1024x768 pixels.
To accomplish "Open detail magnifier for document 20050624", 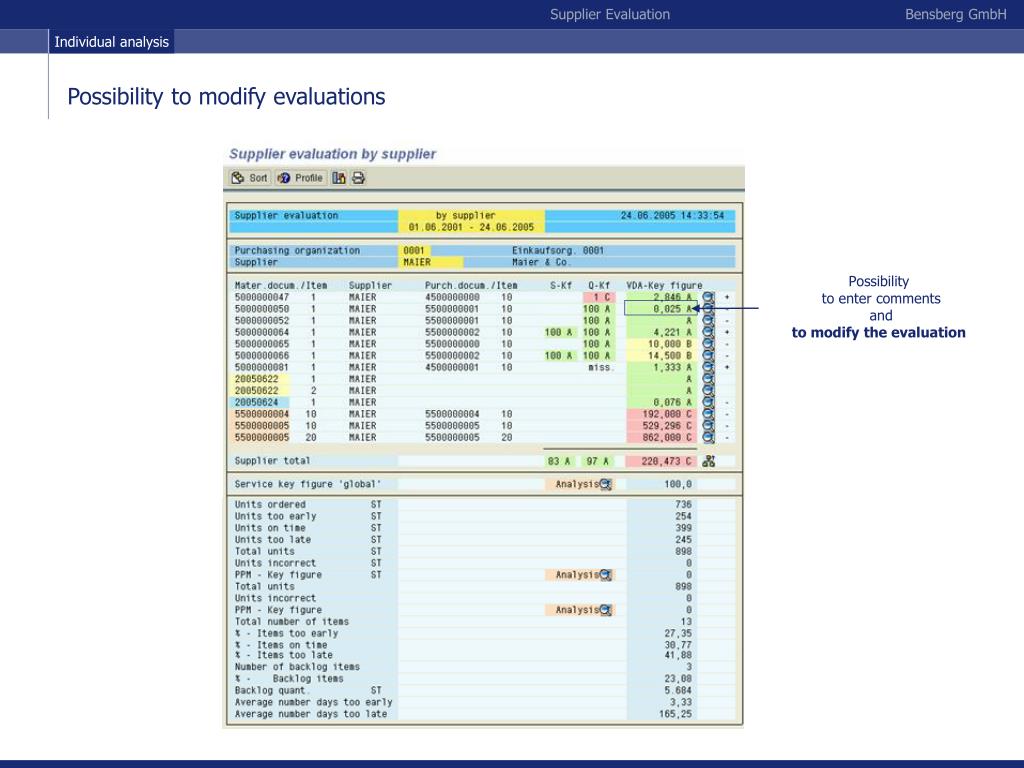I will tap(709, 403).
